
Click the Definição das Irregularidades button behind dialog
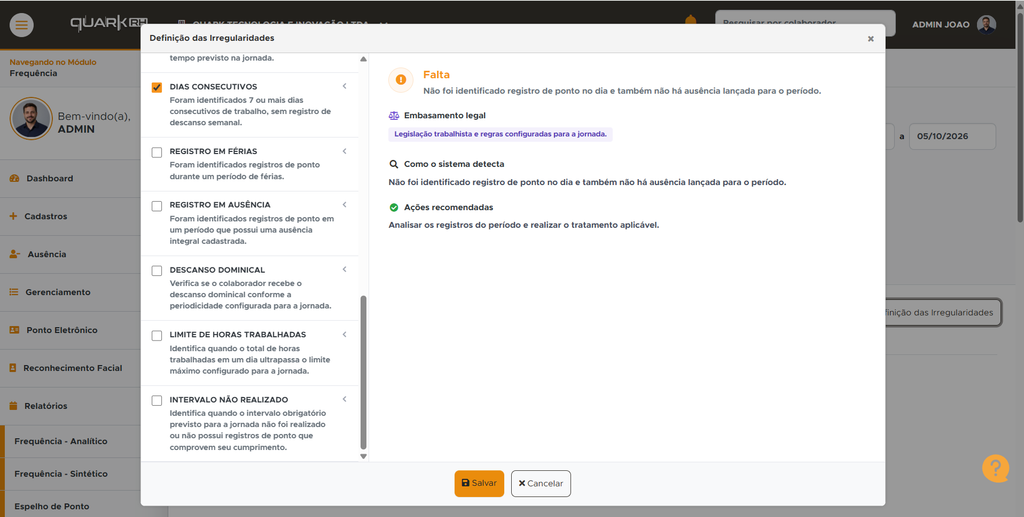point(942,313)
